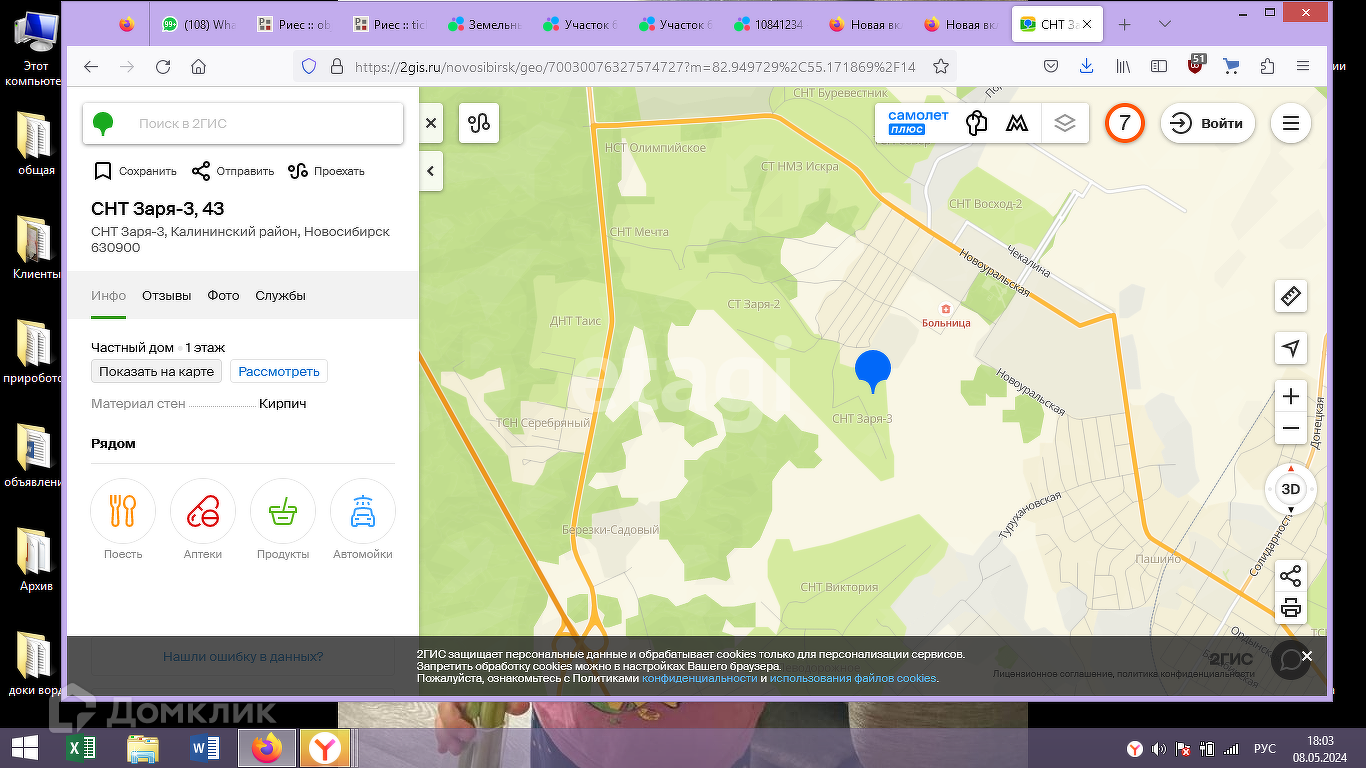Print the map
The width and height of the screenshot is (1366, 768).
point(1291,608)
